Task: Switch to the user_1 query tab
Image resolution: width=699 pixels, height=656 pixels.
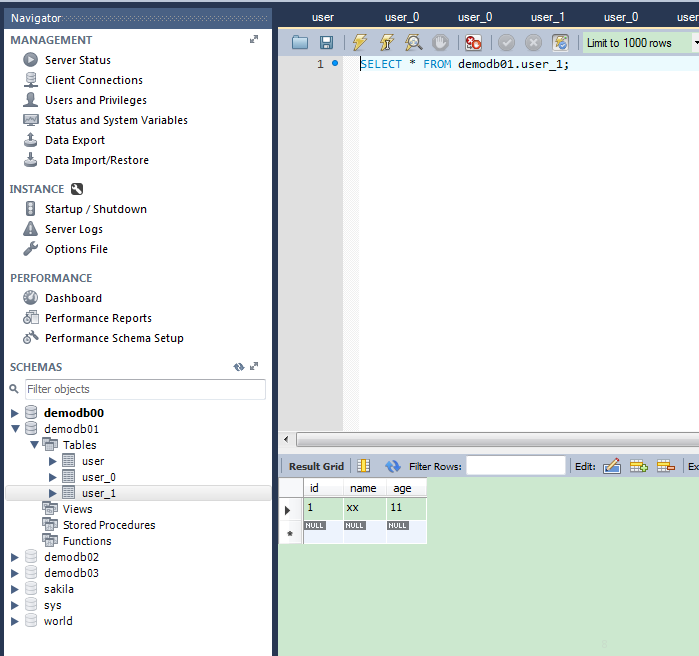Action: (x=547, y=17)
